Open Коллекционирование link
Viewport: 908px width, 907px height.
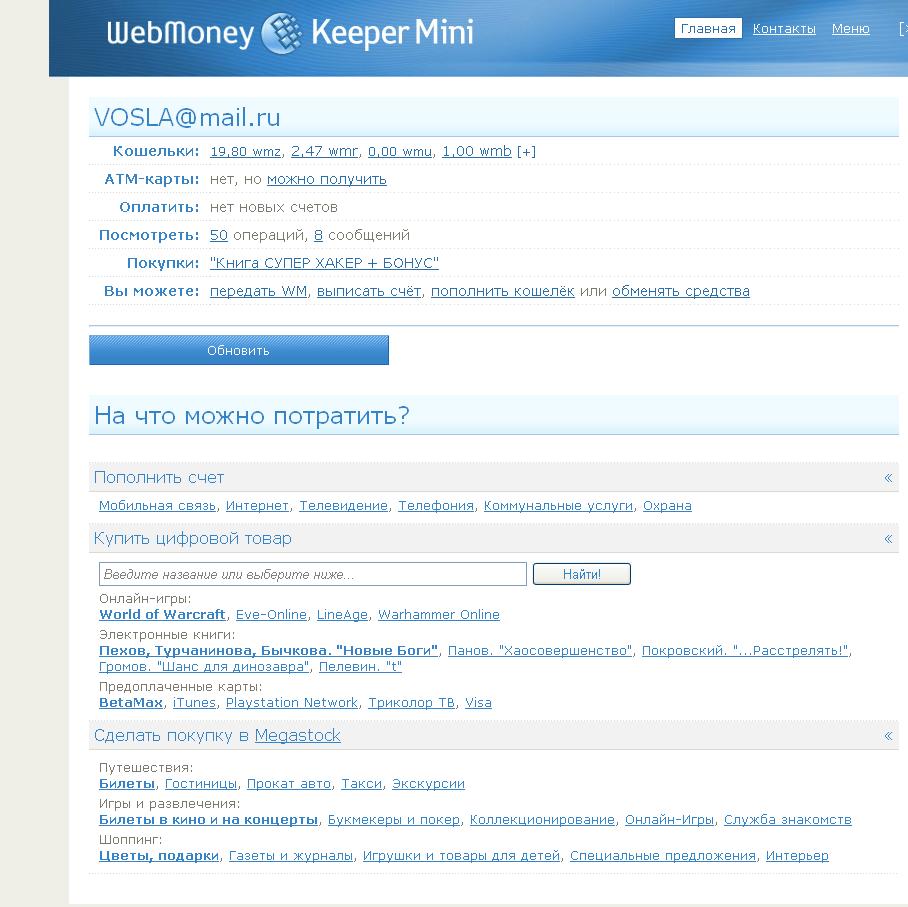[542, 820]
